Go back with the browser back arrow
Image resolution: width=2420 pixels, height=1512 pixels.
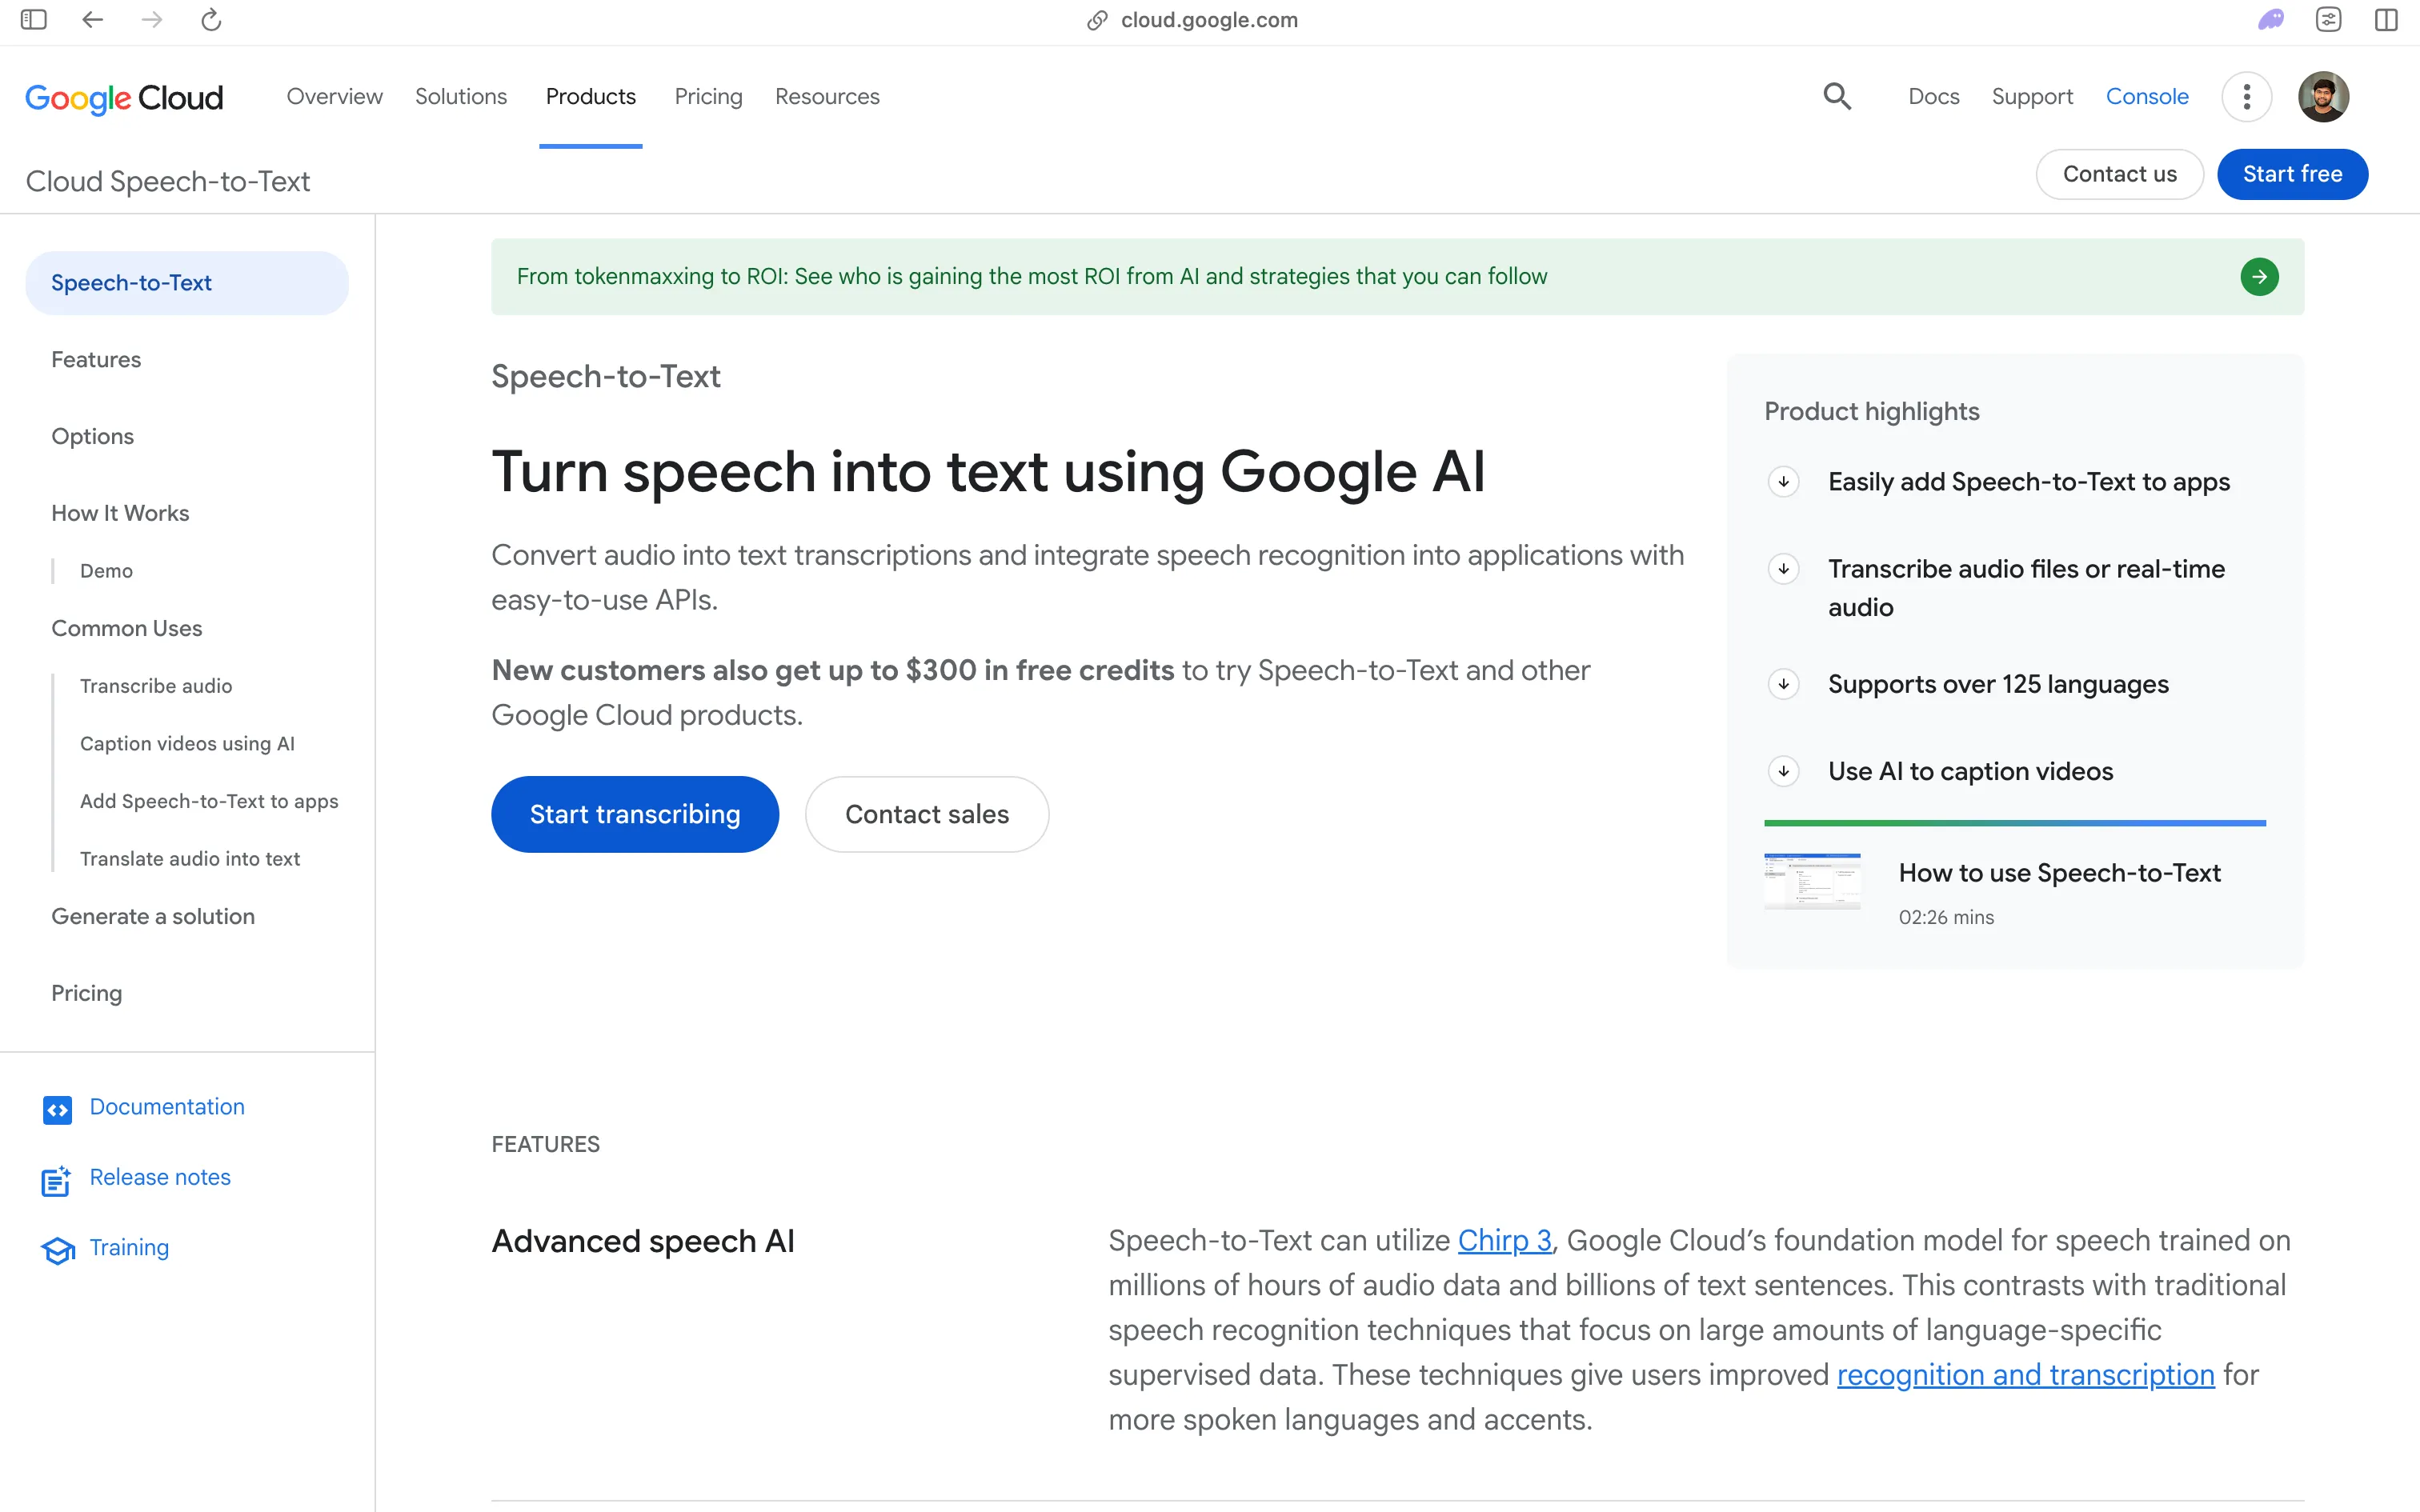93,19
